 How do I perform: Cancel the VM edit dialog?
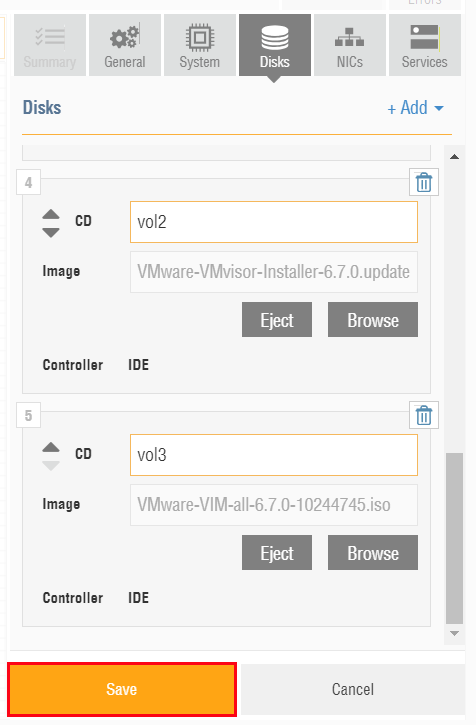point(353,689)
